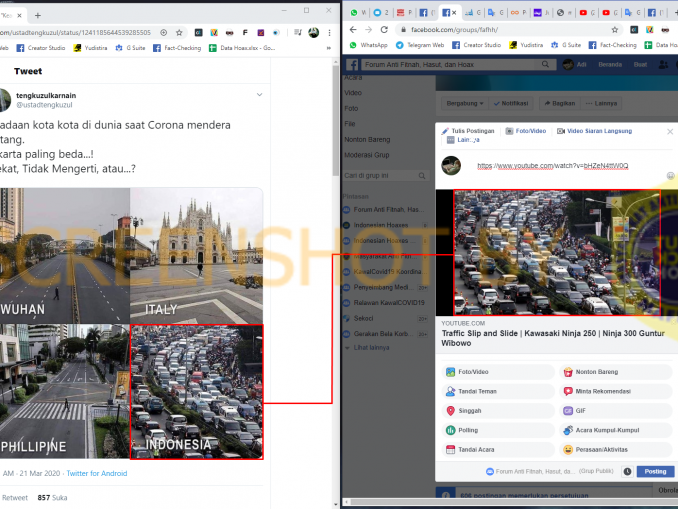Open Buat in Facebook header
Image resolution: width=678 pixels, height=509 pixels.
coord(640,65)
